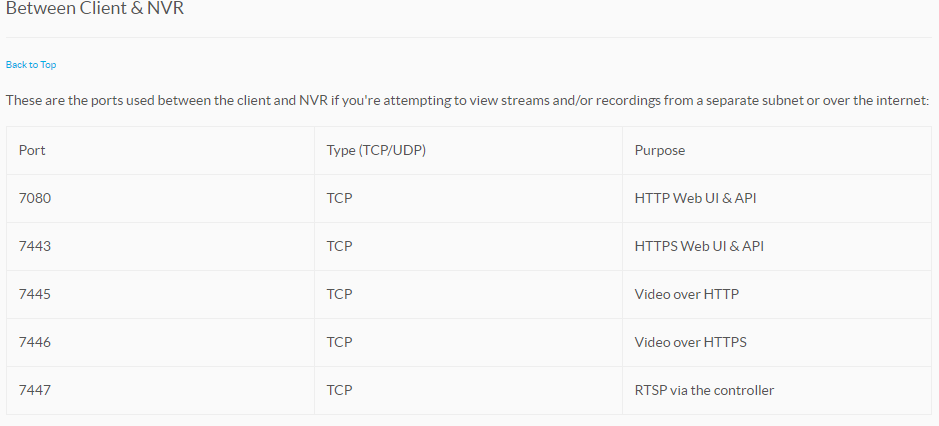The image size is (939, 426).
Task: Click the Back to Top link
Action: (x=31, y=65)
